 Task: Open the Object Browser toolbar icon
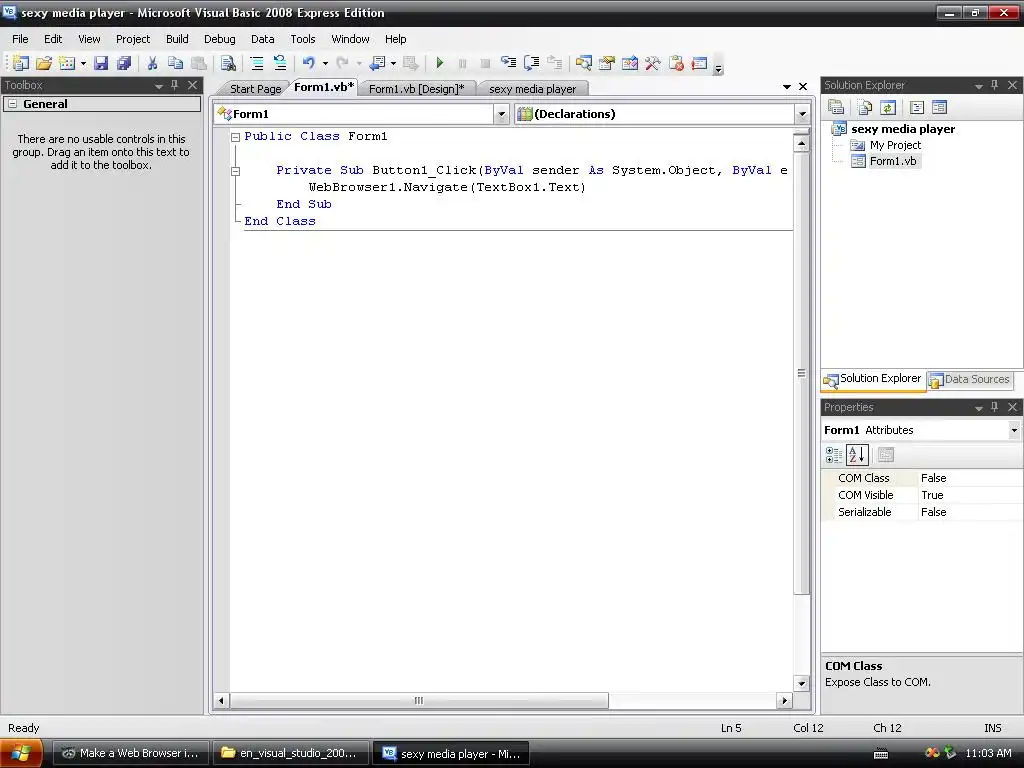[630, 63]
